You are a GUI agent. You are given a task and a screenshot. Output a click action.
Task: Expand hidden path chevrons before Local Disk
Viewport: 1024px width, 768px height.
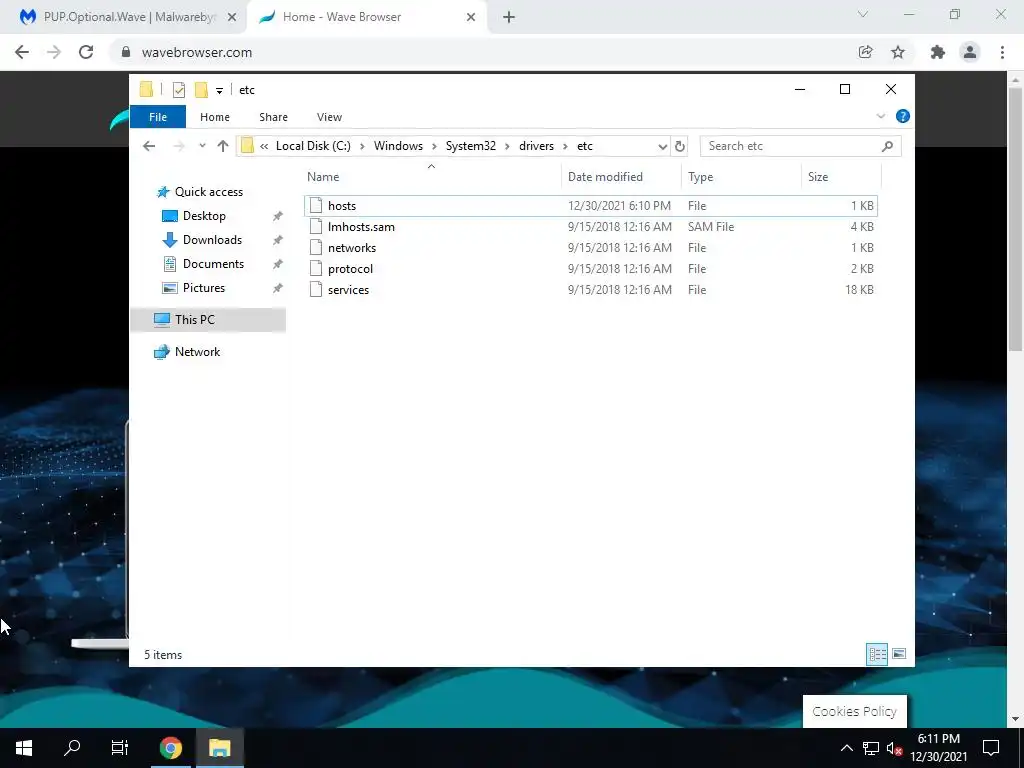[264, 146]
